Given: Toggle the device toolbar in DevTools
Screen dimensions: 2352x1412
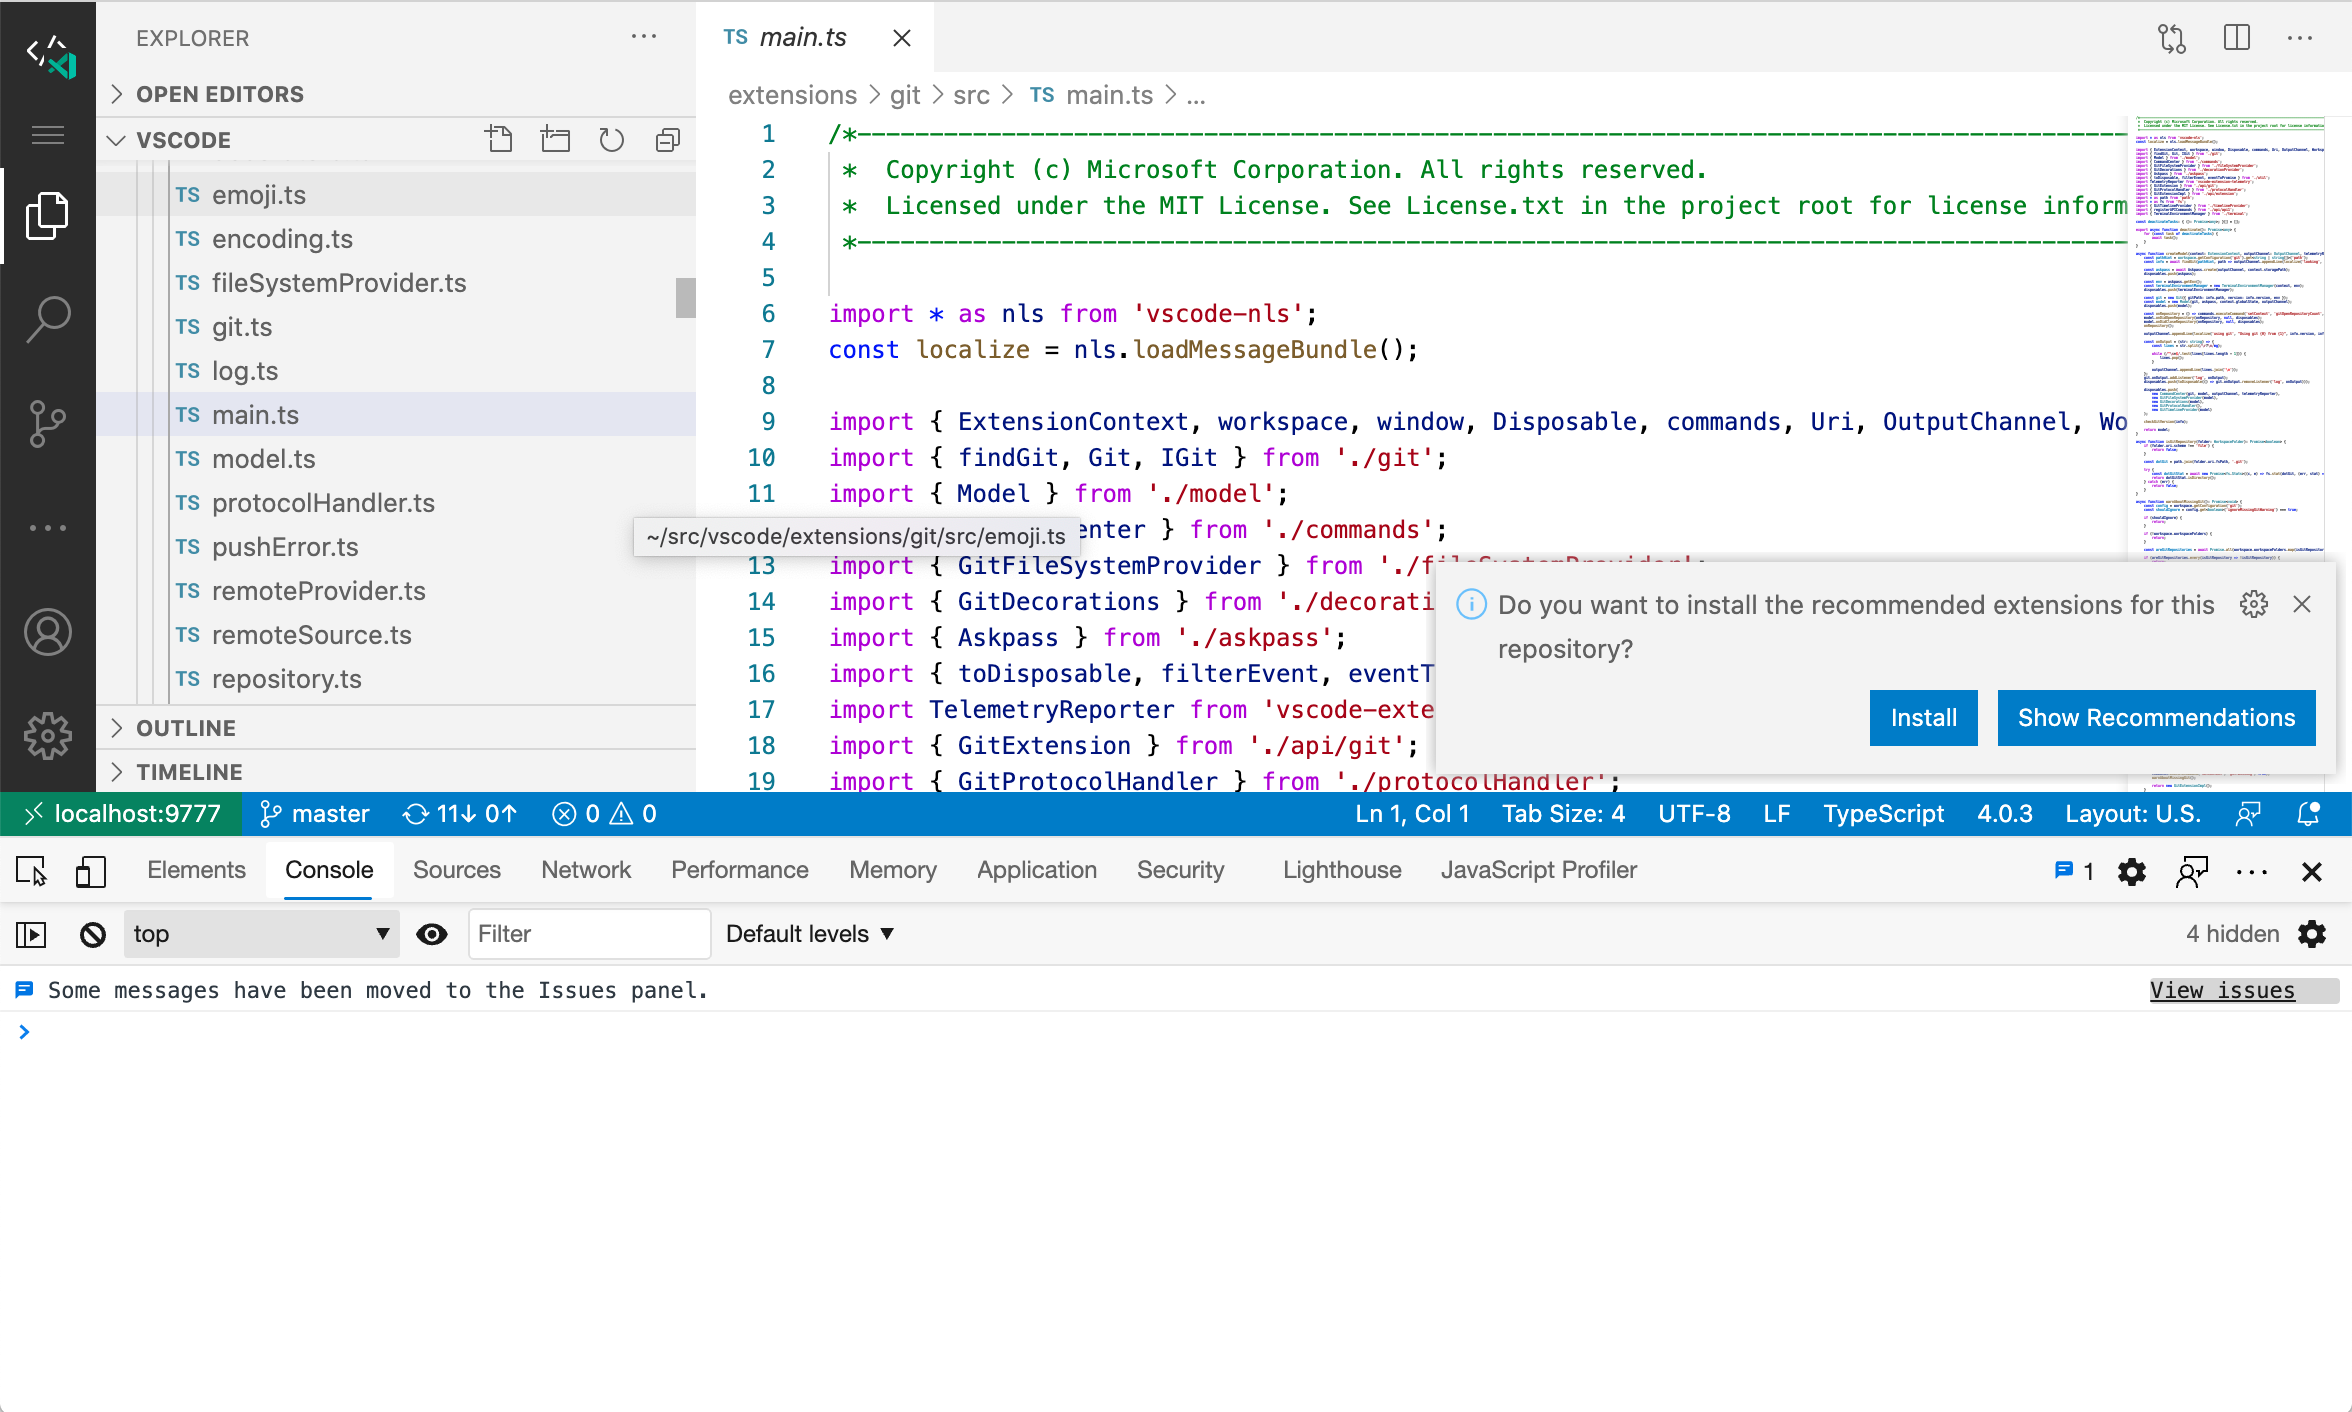Looking at the screenshot, I should [x=91, y=871].
